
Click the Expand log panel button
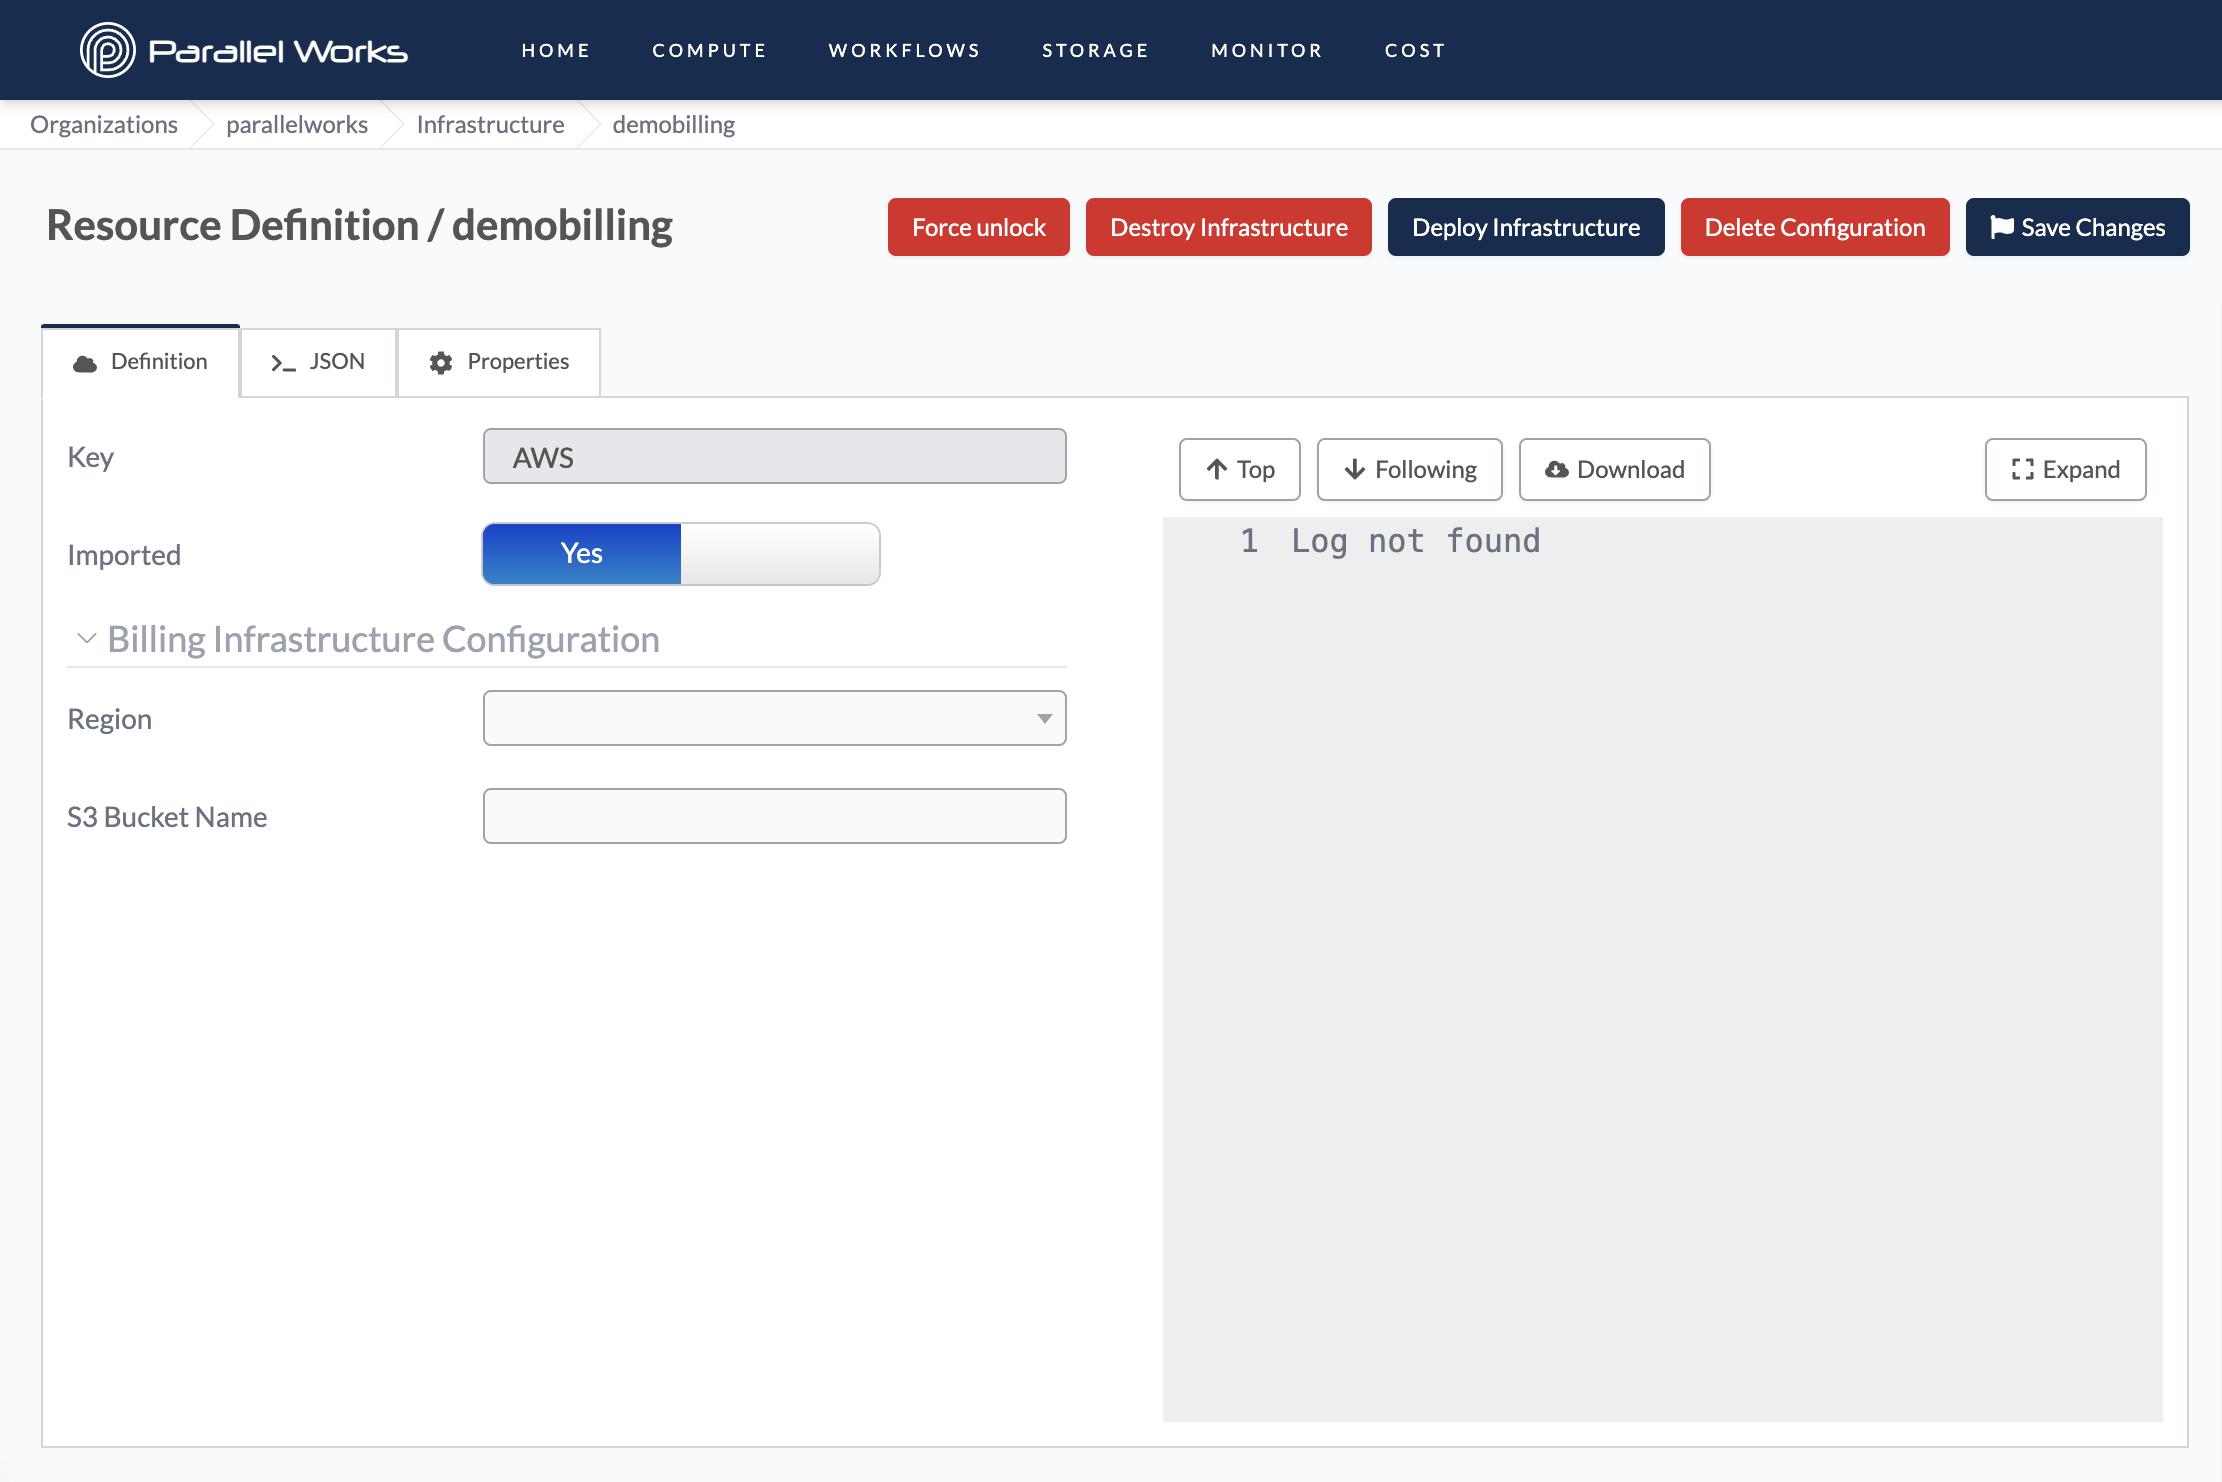pyautogui.click(x=2065, y=468)
